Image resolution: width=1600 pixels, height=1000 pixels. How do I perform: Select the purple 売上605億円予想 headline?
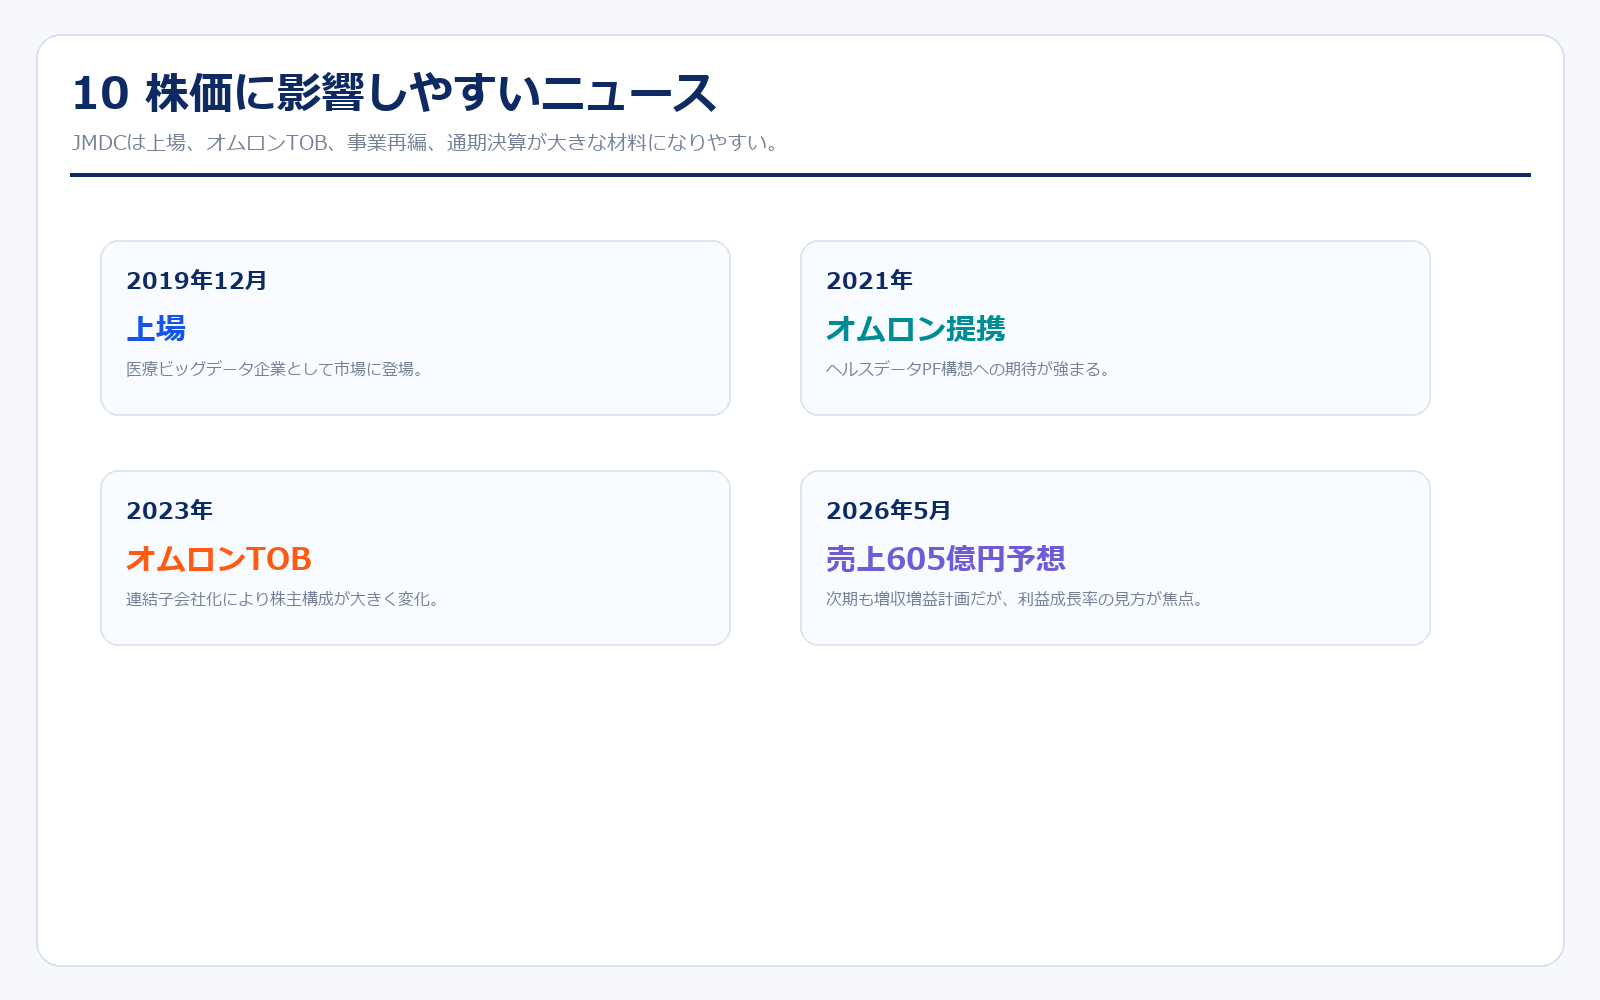[x=946, y=558]
